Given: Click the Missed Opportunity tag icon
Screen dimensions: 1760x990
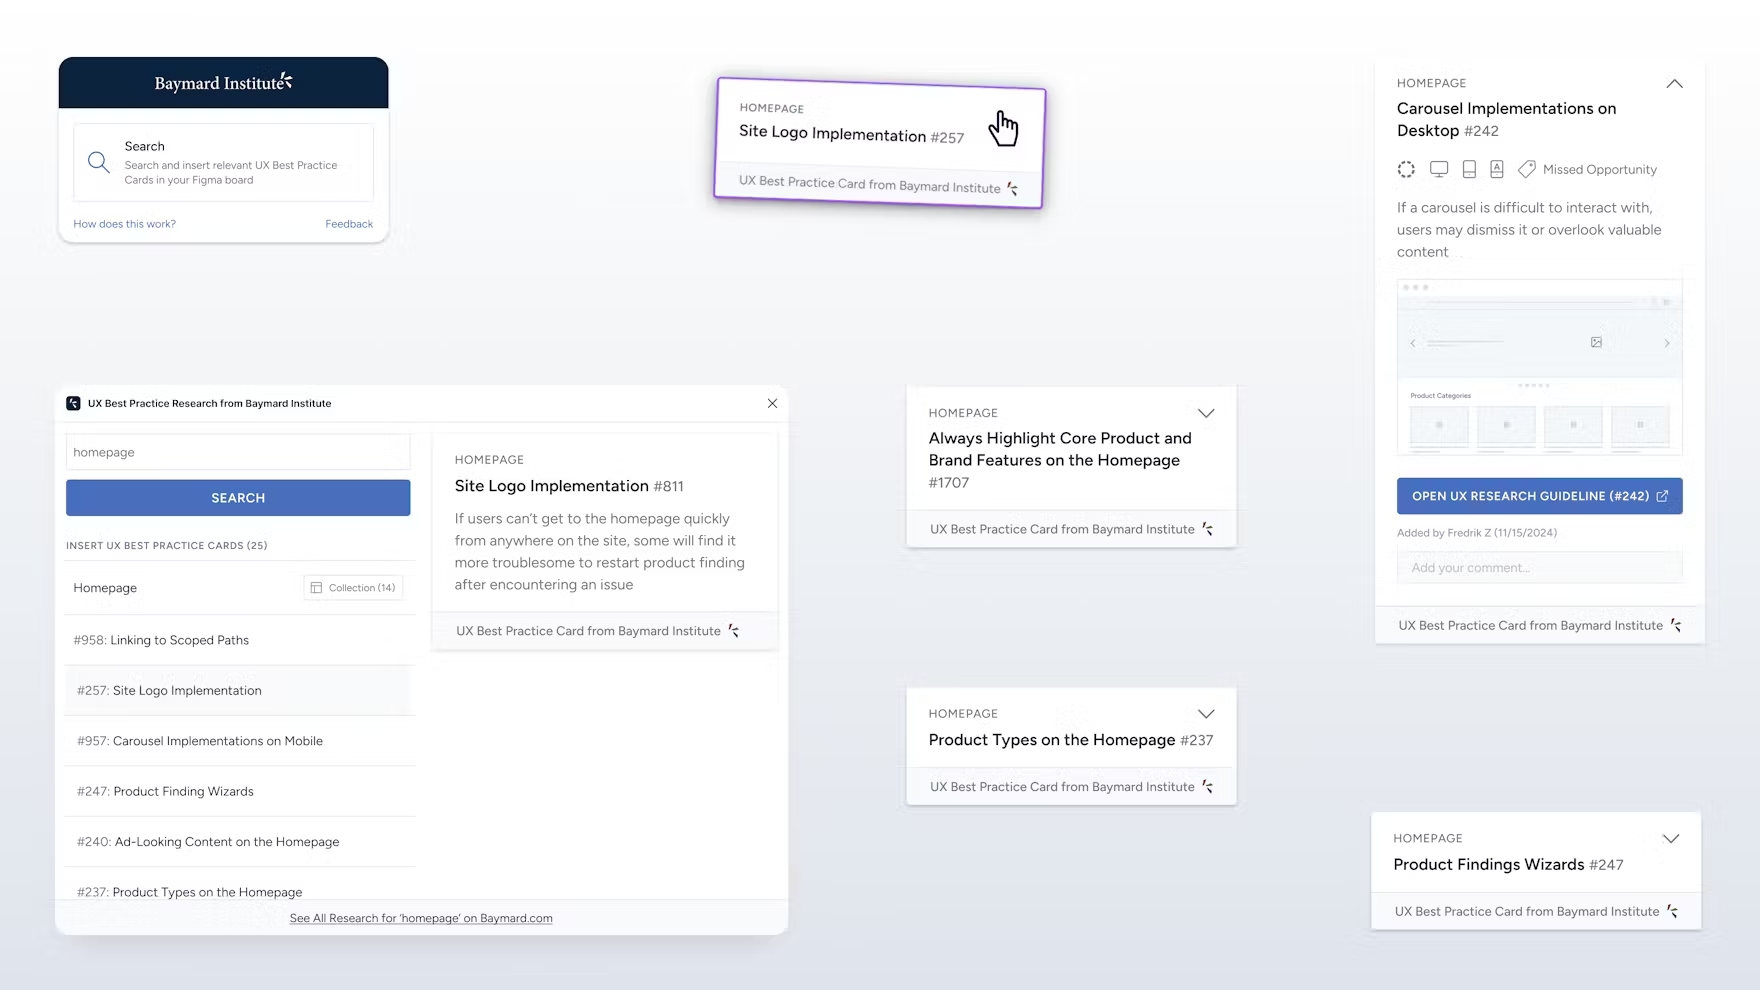Looking at the screenshot, I should tap(1526, 169).
